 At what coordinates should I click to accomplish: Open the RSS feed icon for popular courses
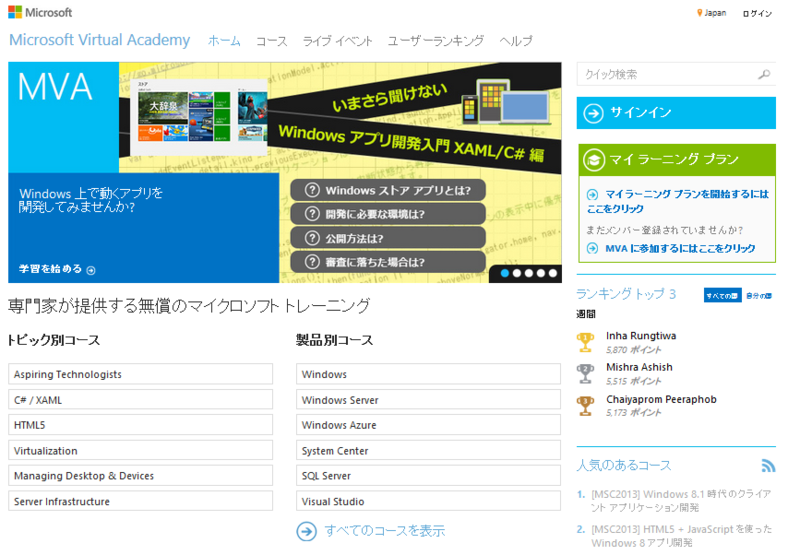tap(768, 465)
